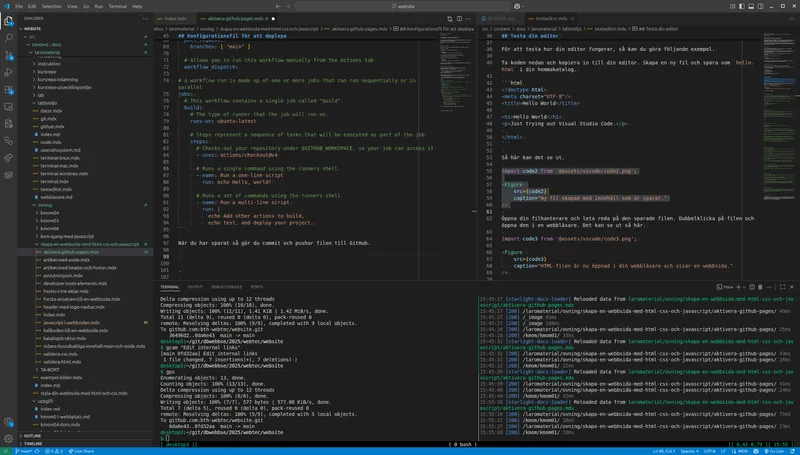Switch to the PORTS panel tab
This screenshot has height=455, width=800.
tap(257, 287)
